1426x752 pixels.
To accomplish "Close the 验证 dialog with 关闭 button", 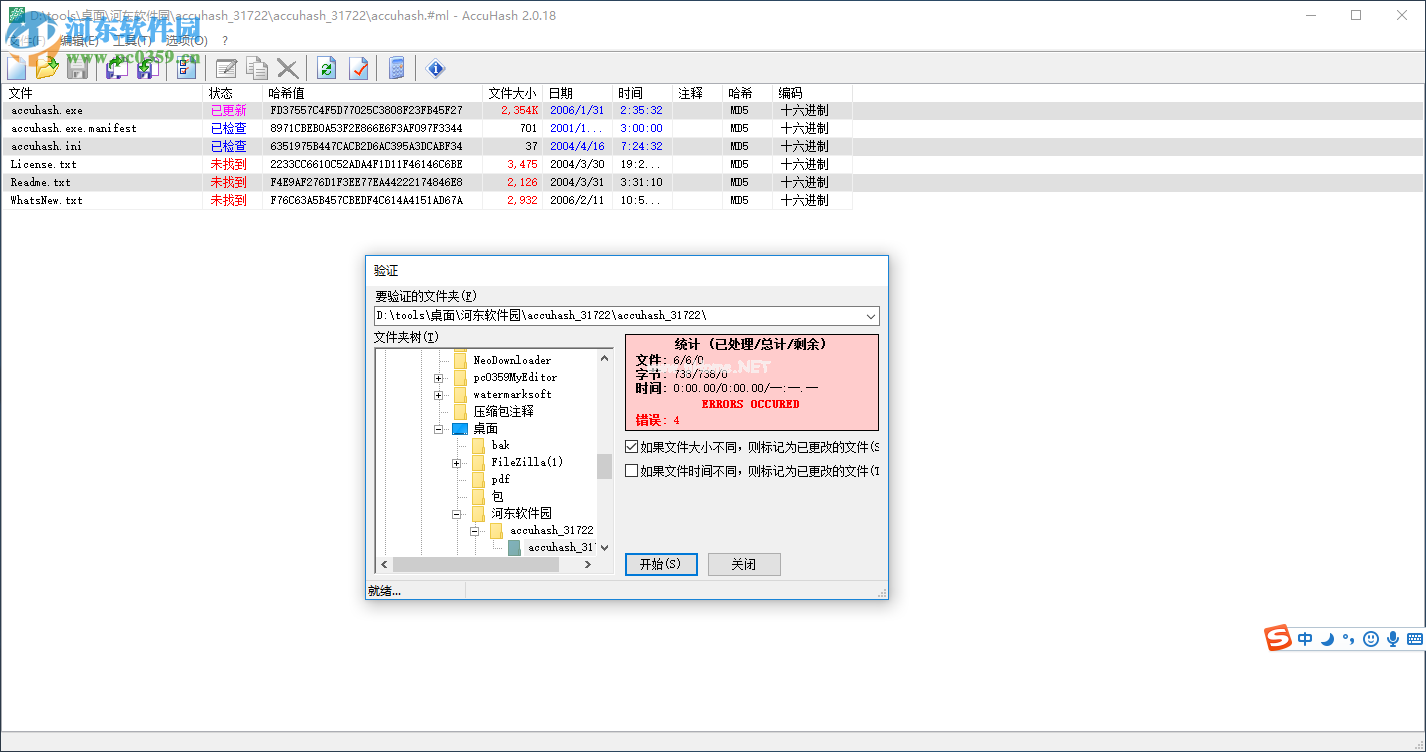I will [x=744, y=564].
